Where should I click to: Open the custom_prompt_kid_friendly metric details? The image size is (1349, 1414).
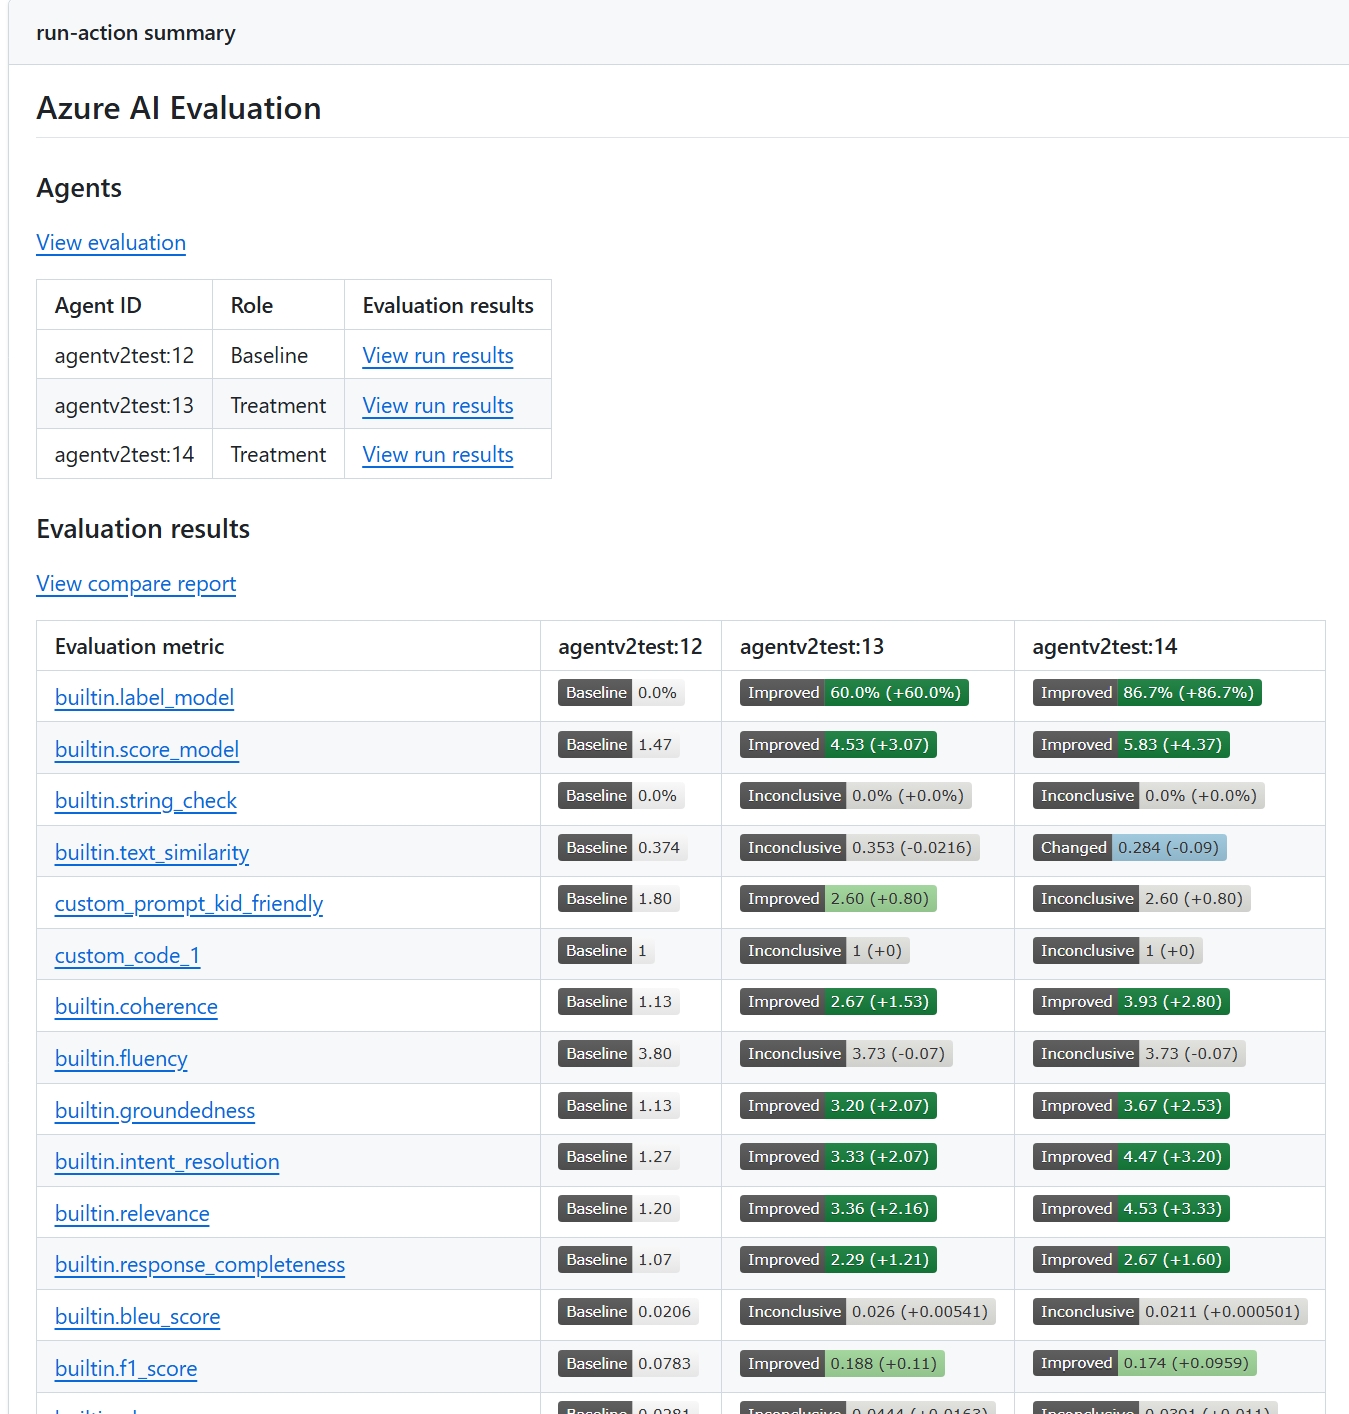[189, 904]
